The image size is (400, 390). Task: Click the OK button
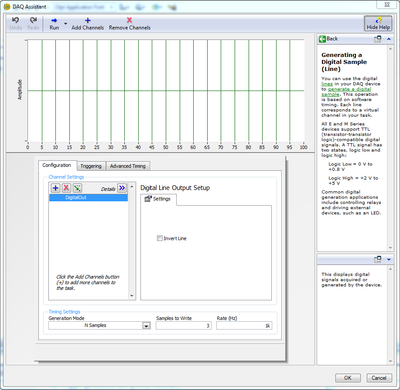[x=348, y=378]
